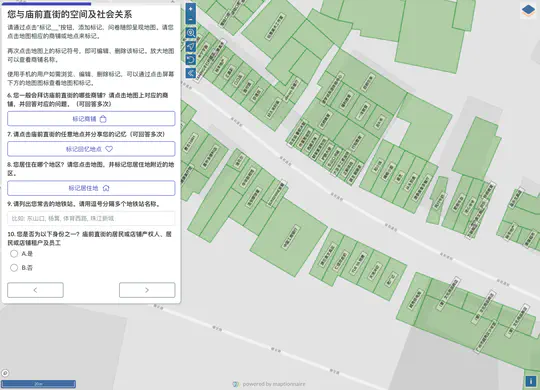
Task: Zoom out the map with minus button
Action: [x=191, y=19]
